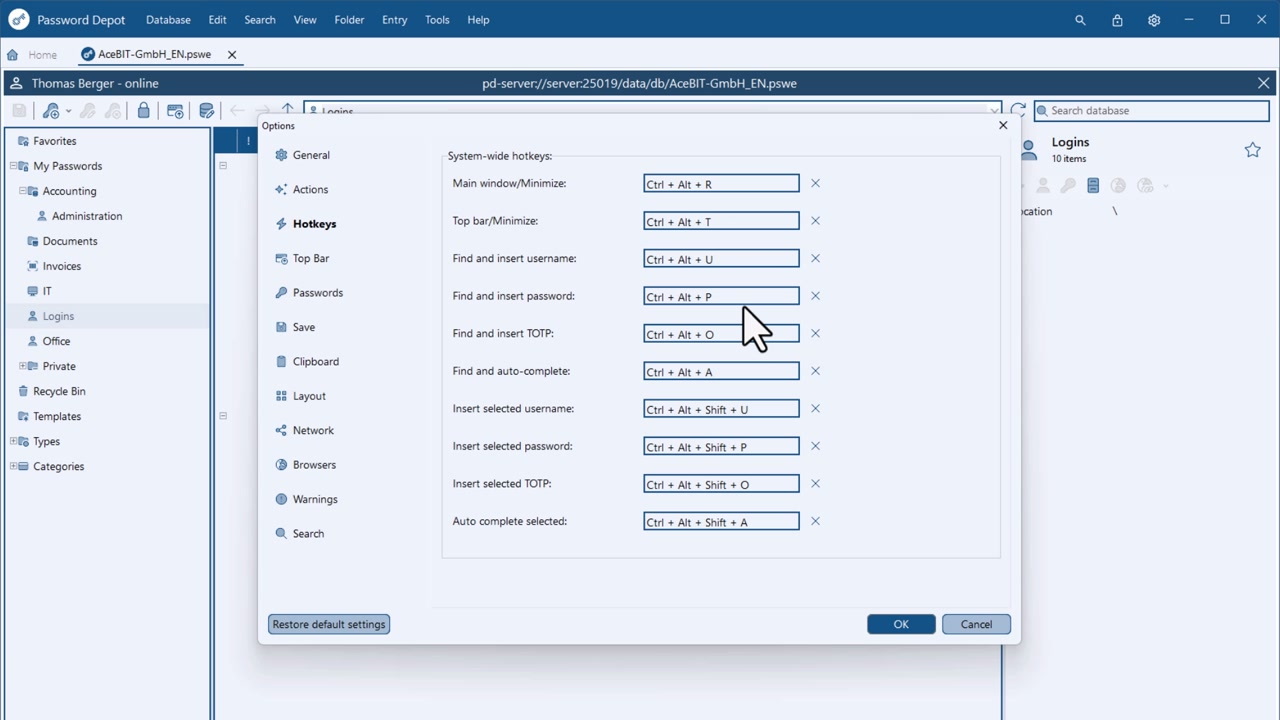Click the filing cabinet icon in Logins panel
This screenshot has height=720, width=1280.
(1093, 185)
